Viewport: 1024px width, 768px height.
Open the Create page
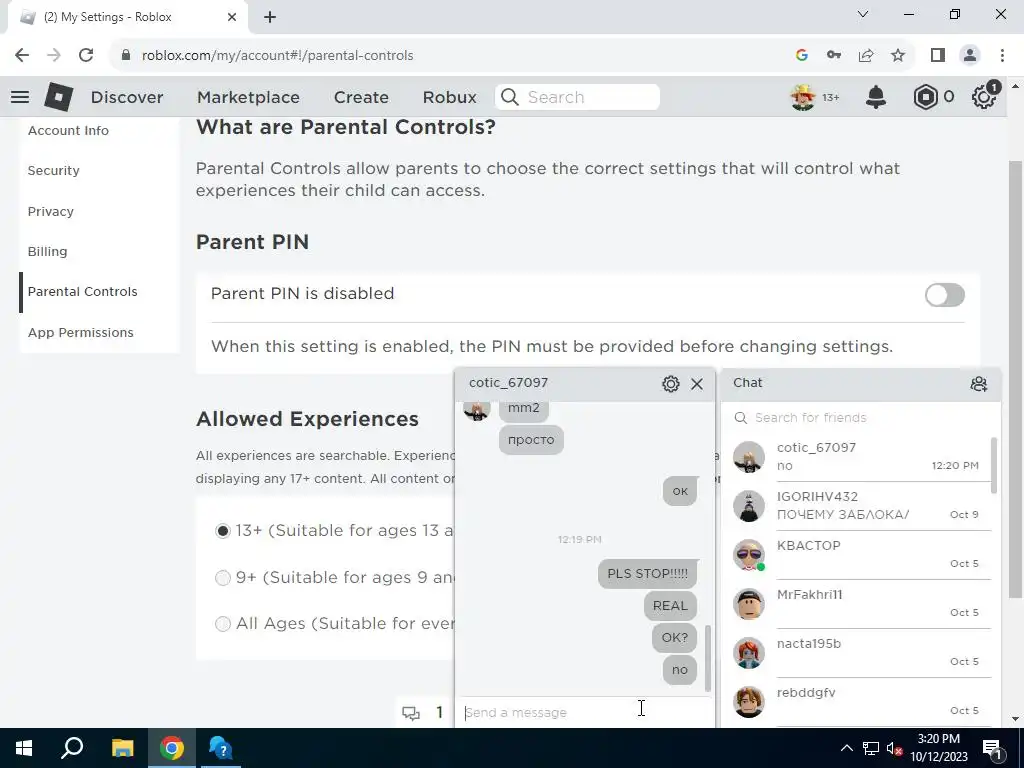click(361, 97)
